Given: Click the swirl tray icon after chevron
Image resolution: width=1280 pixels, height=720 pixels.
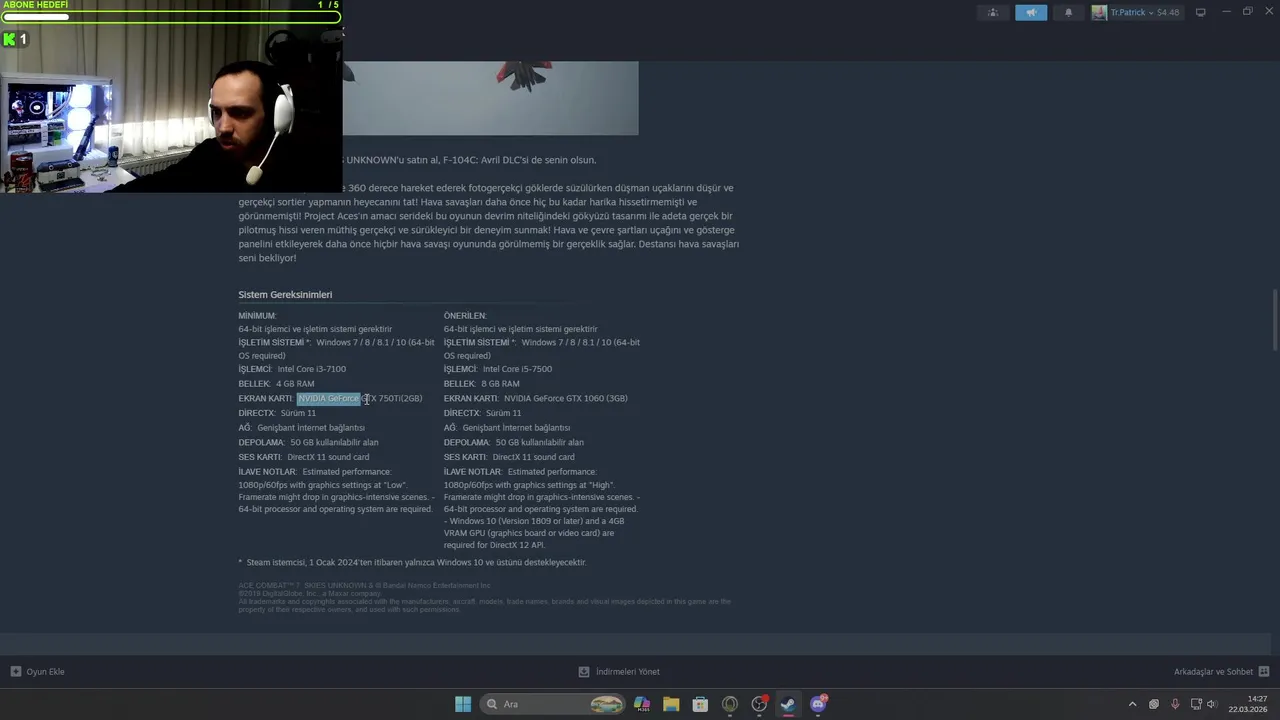Looking at the screenshot, I should click(1154, 704).
